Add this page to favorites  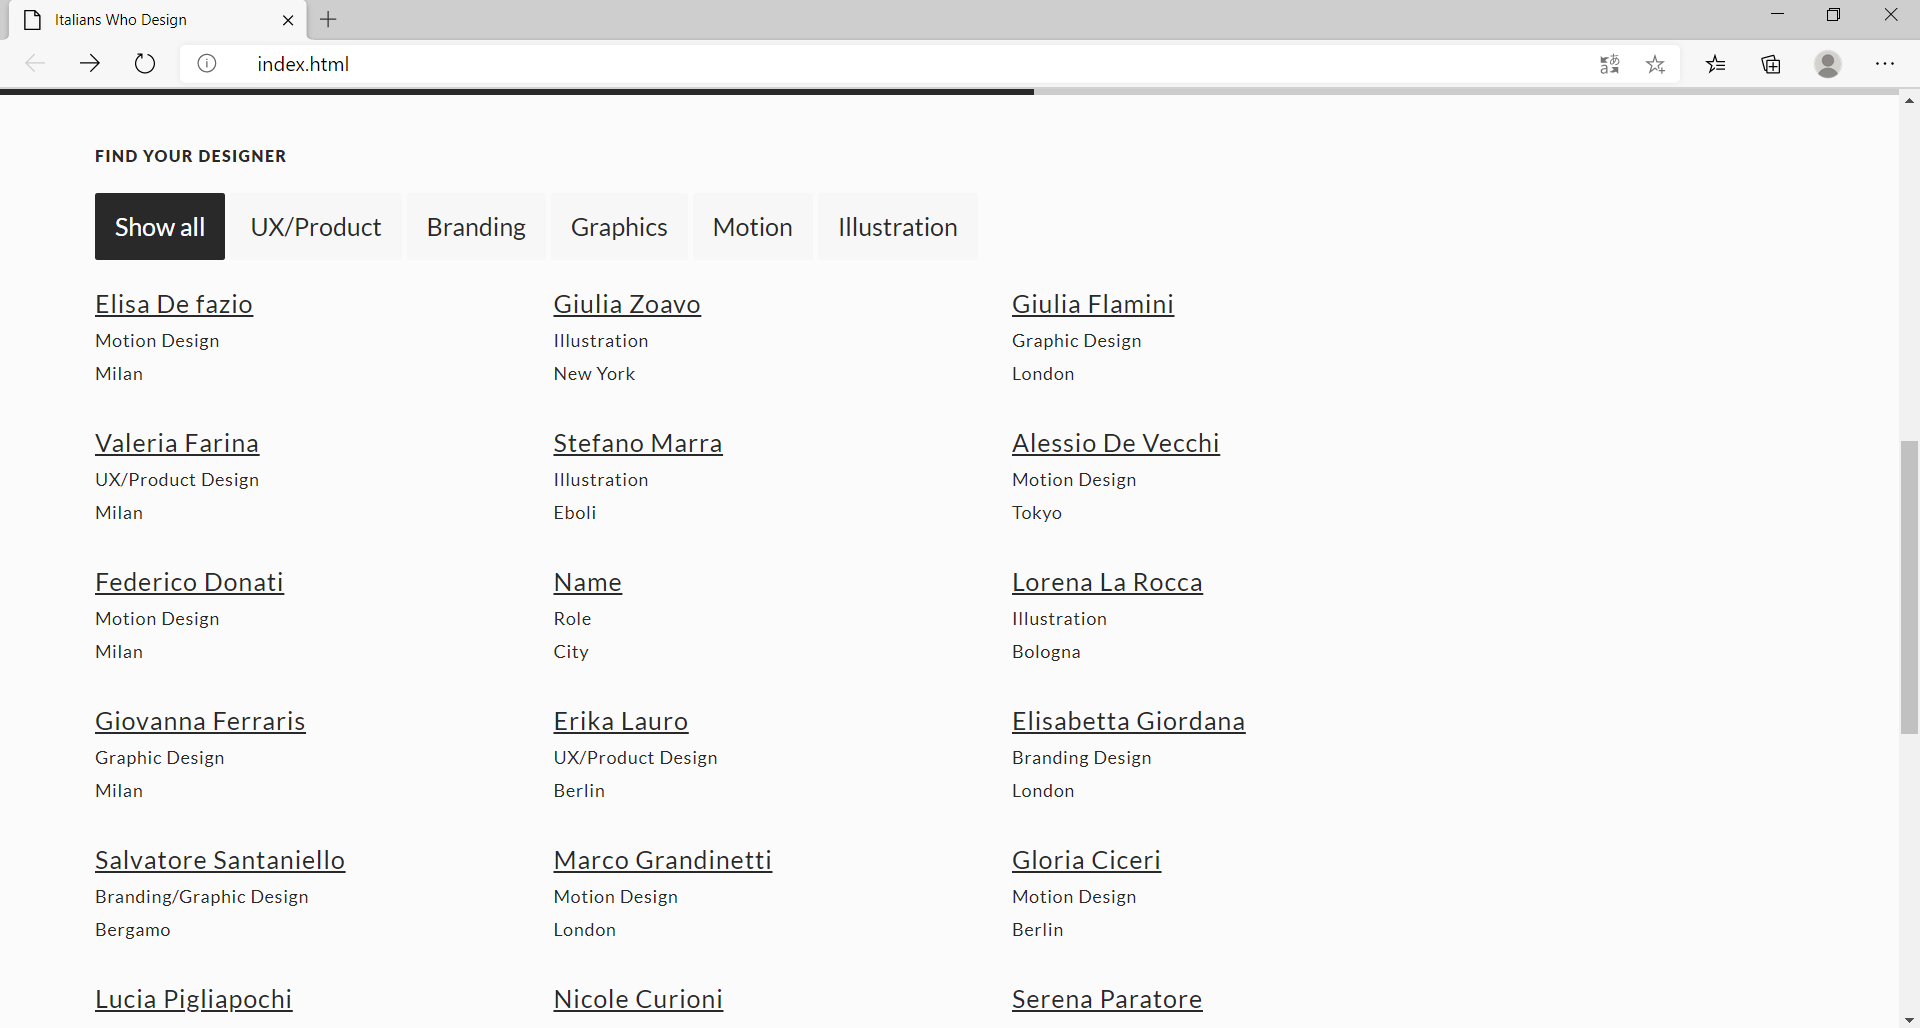pyautogui.click(x=1656, y=63)
